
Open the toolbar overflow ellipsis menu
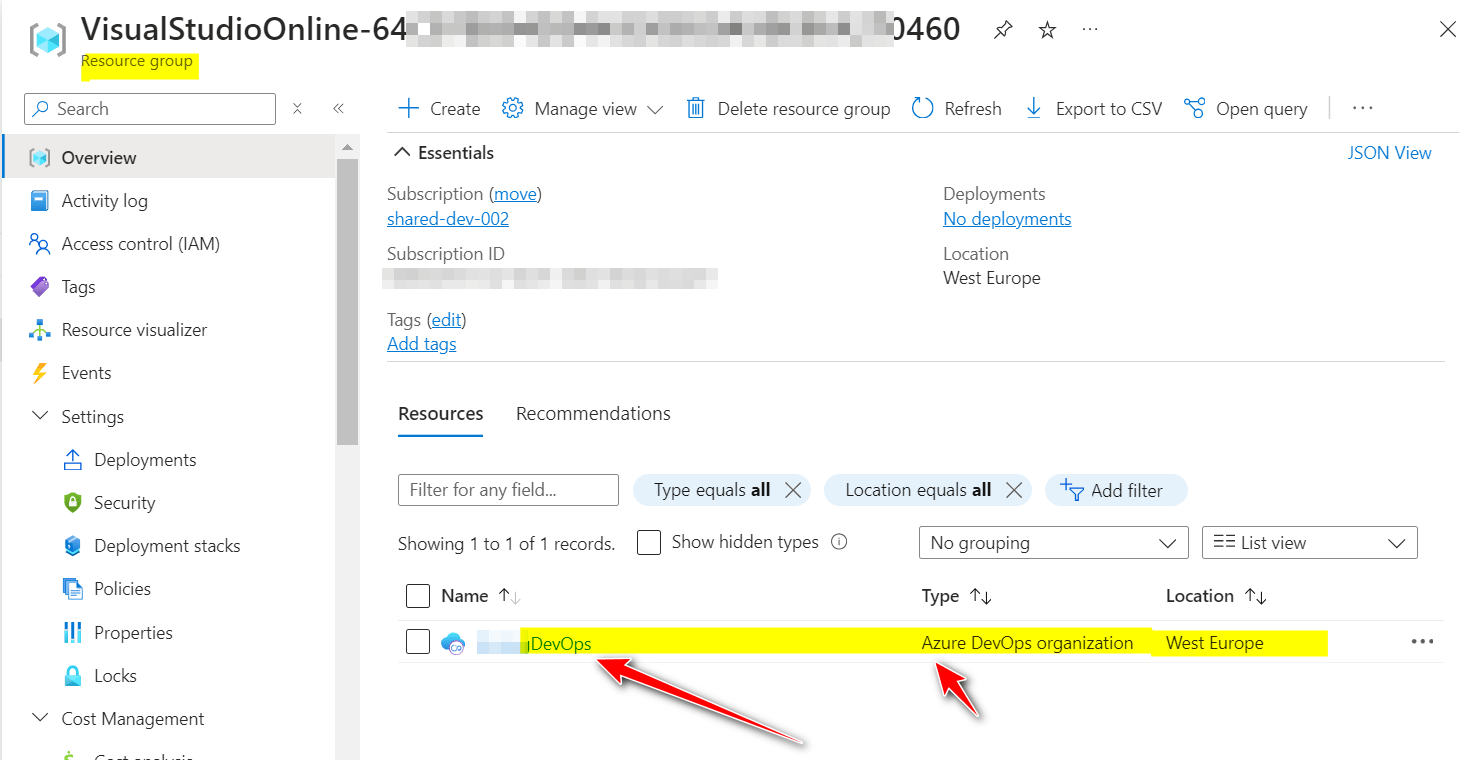pyautogui.click(x=1362, y=108)
